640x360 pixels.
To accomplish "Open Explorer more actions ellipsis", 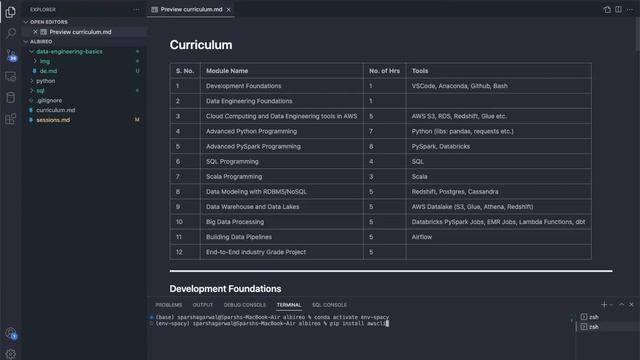I will 136,9.
